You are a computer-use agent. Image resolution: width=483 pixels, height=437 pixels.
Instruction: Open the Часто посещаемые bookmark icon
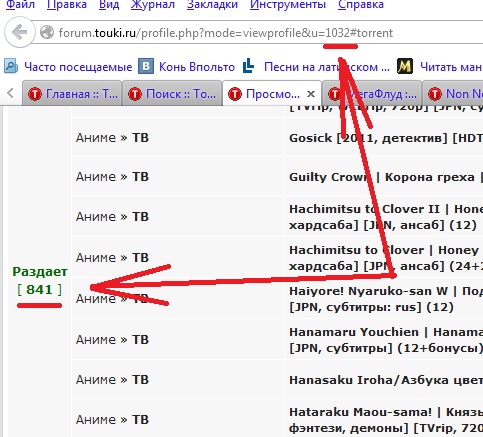11,66
